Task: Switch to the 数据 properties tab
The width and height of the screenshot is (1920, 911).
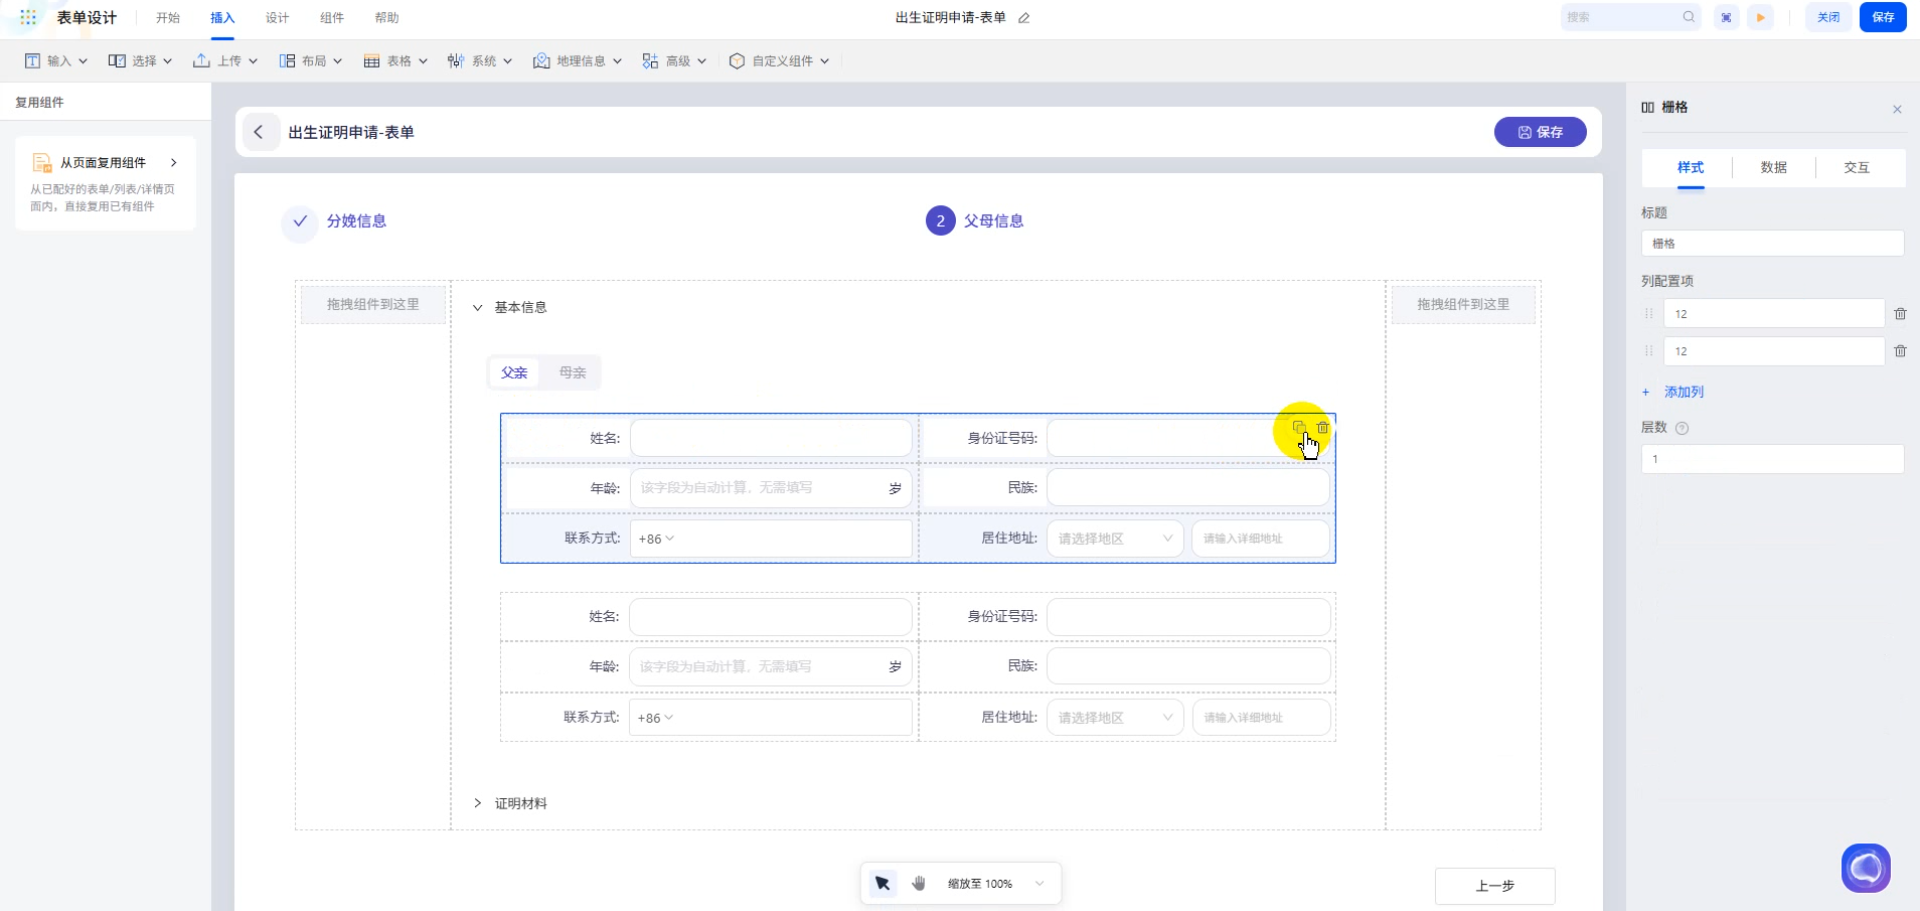Action: point(1773,168)
